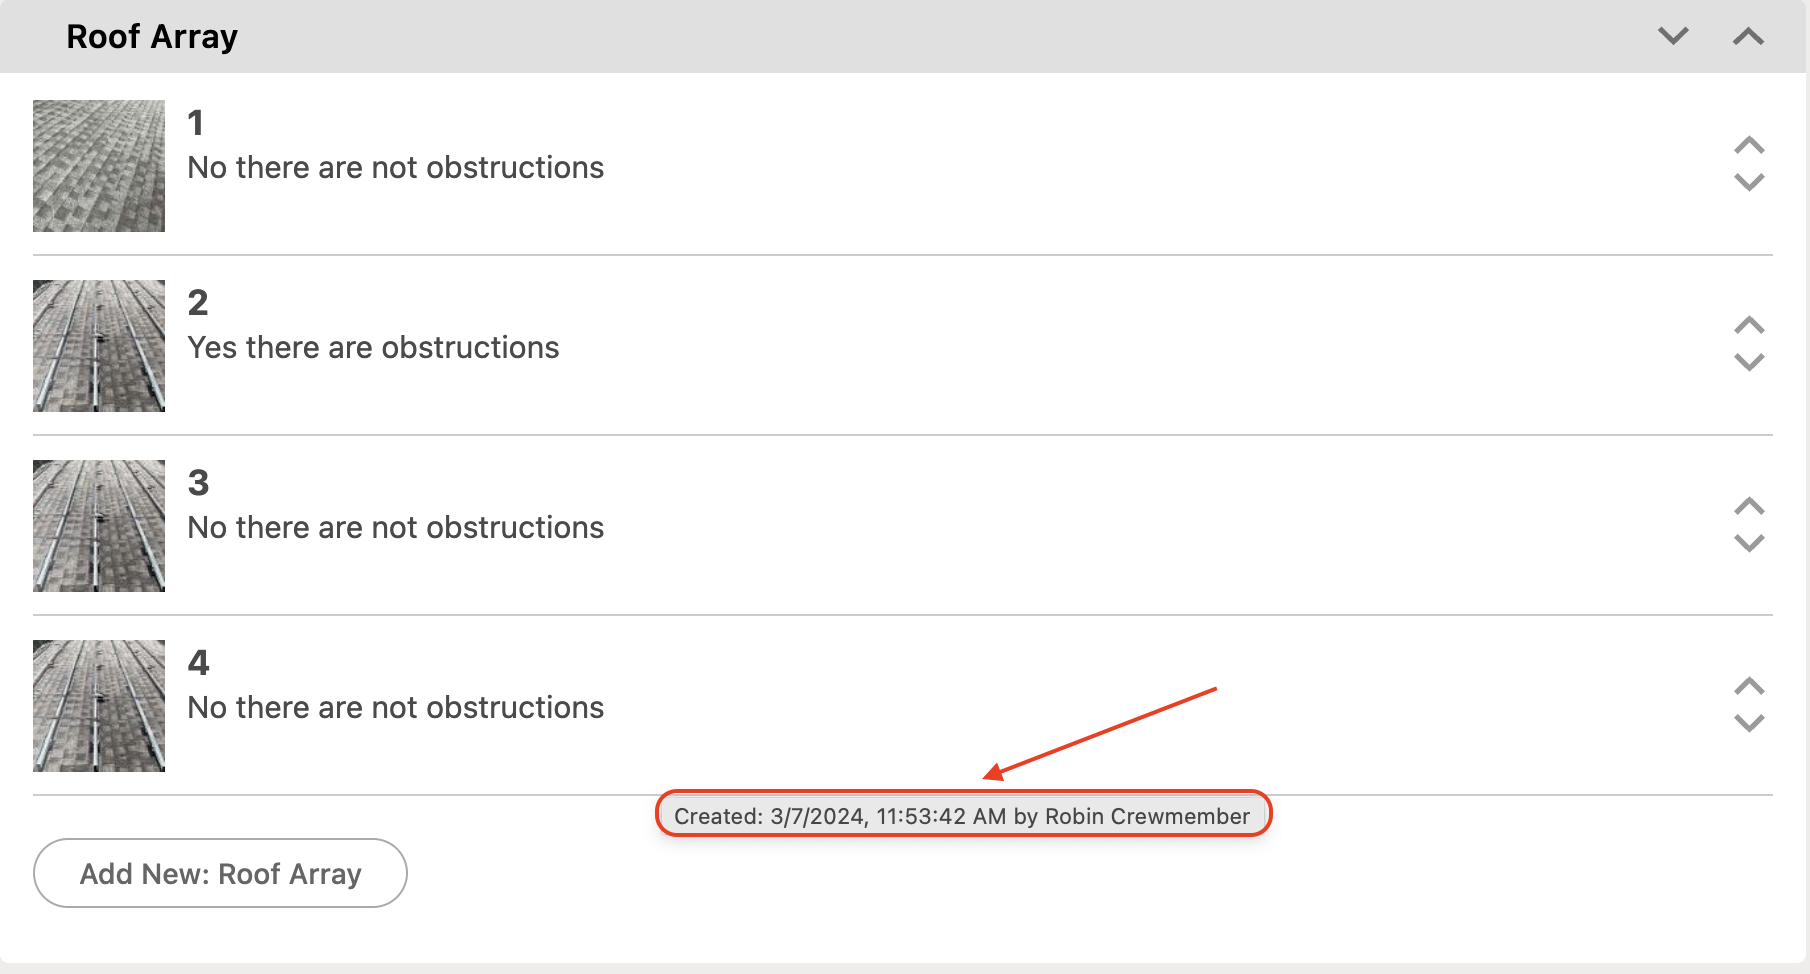Move item 2 up with chevron
The image size is (1810, 974).
[1749, 326]
